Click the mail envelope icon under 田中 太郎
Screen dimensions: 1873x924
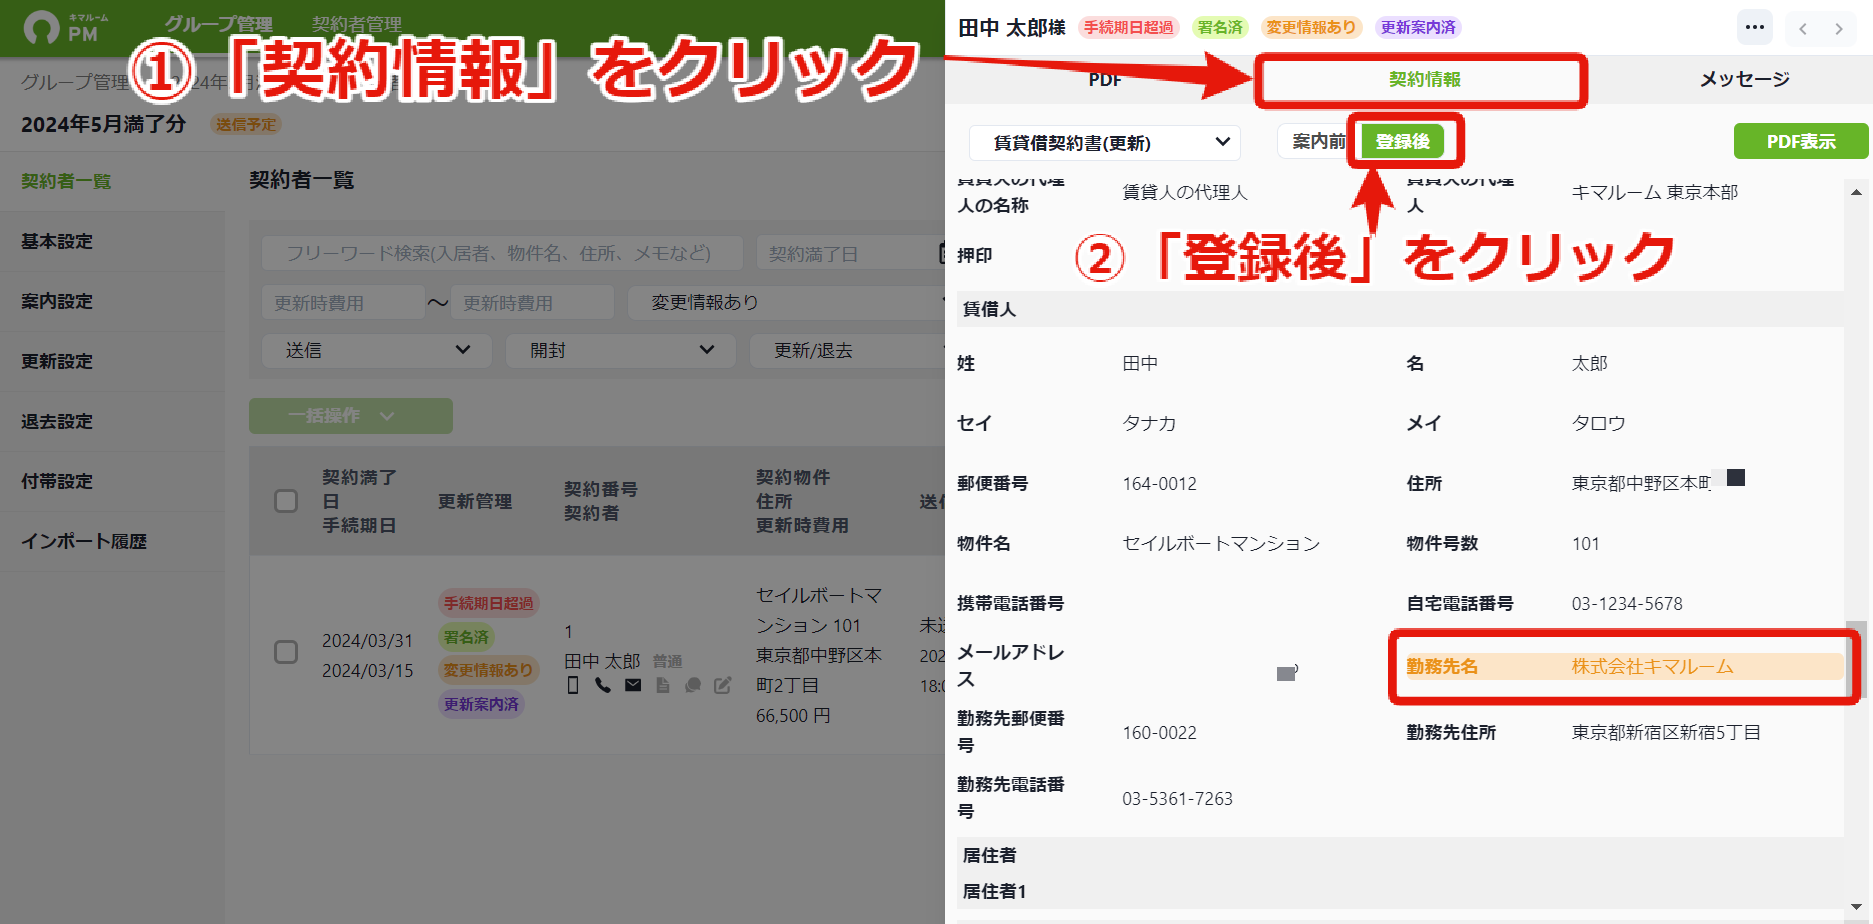pos(633,685)
